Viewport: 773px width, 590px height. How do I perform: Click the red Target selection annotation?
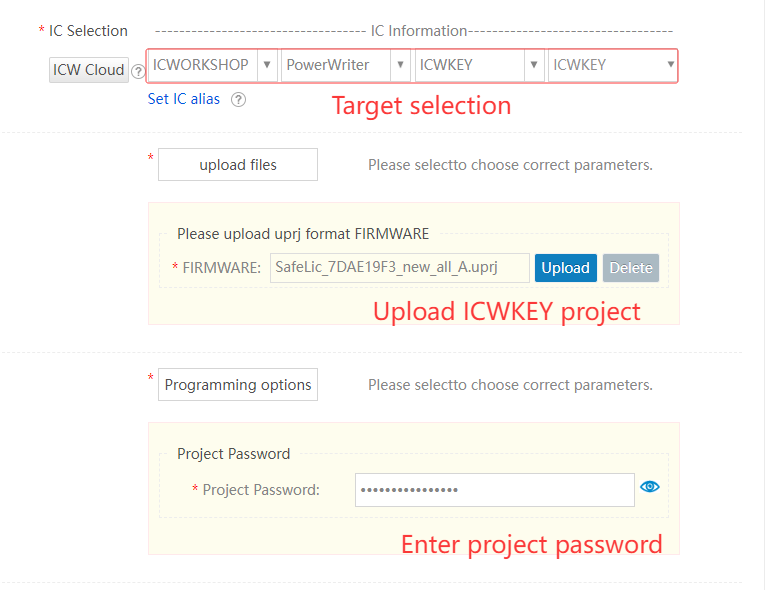[421, 105]
